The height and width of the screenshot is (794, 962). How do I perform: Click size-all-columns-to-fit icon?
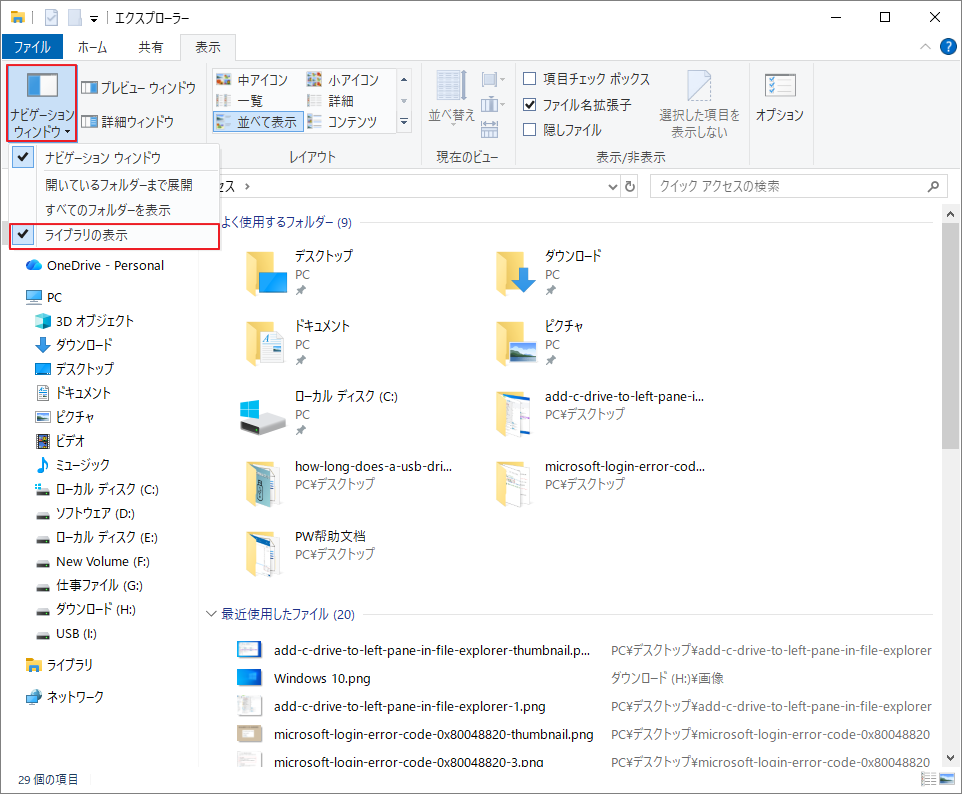[x=490, y=129]
